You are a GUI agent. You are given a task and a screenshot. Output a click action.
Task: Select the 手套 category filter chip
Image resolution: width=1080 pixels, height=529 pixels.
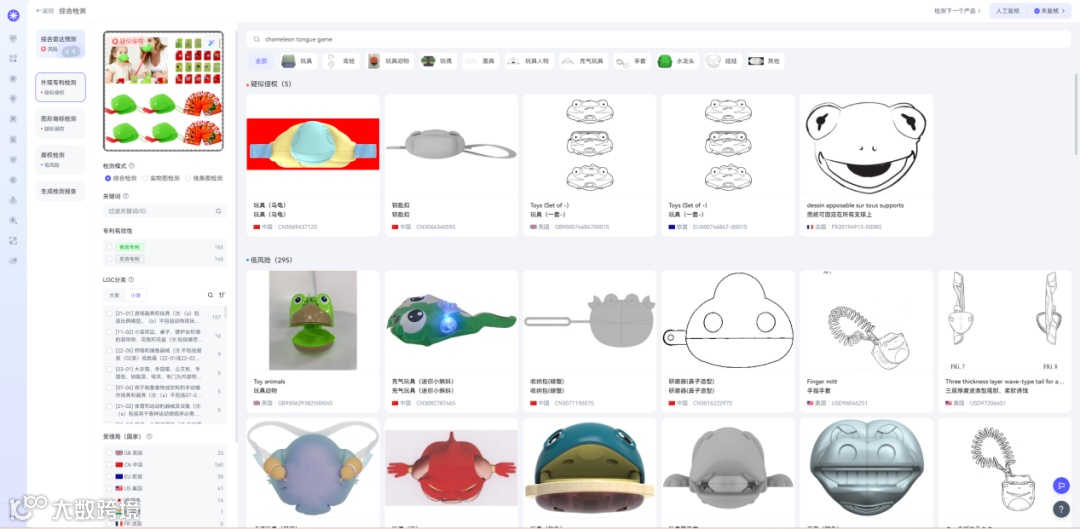click(632, 61)
